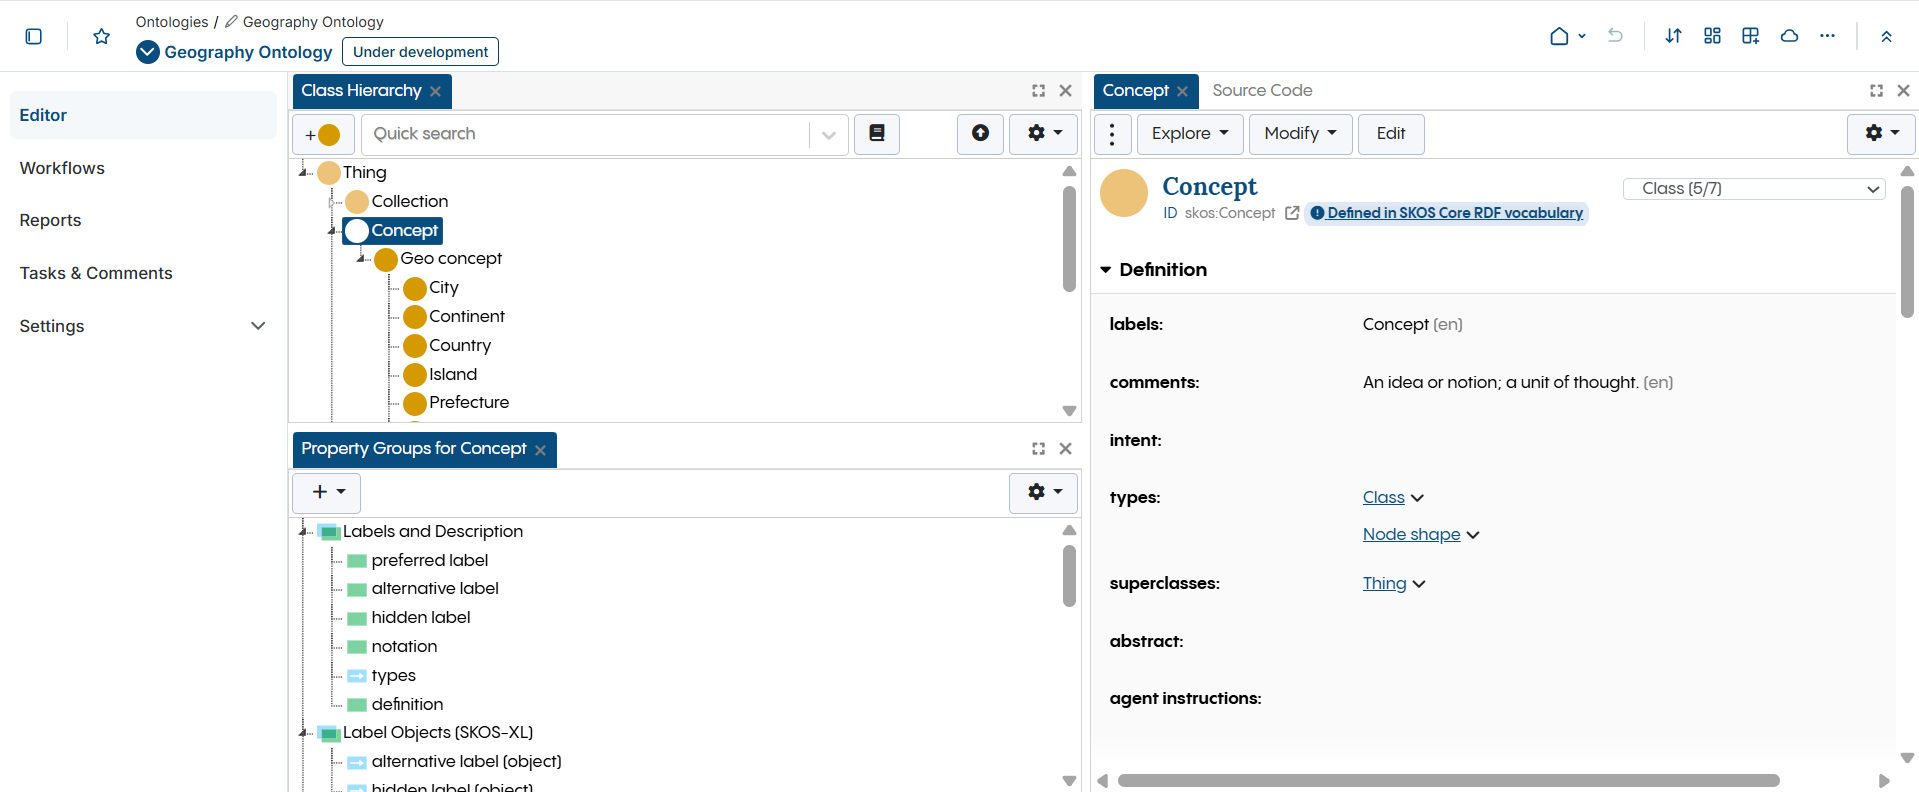1919x792 pixels.
Task: Maximize the Class Hierarchy panel
Action: (1038, 91)
